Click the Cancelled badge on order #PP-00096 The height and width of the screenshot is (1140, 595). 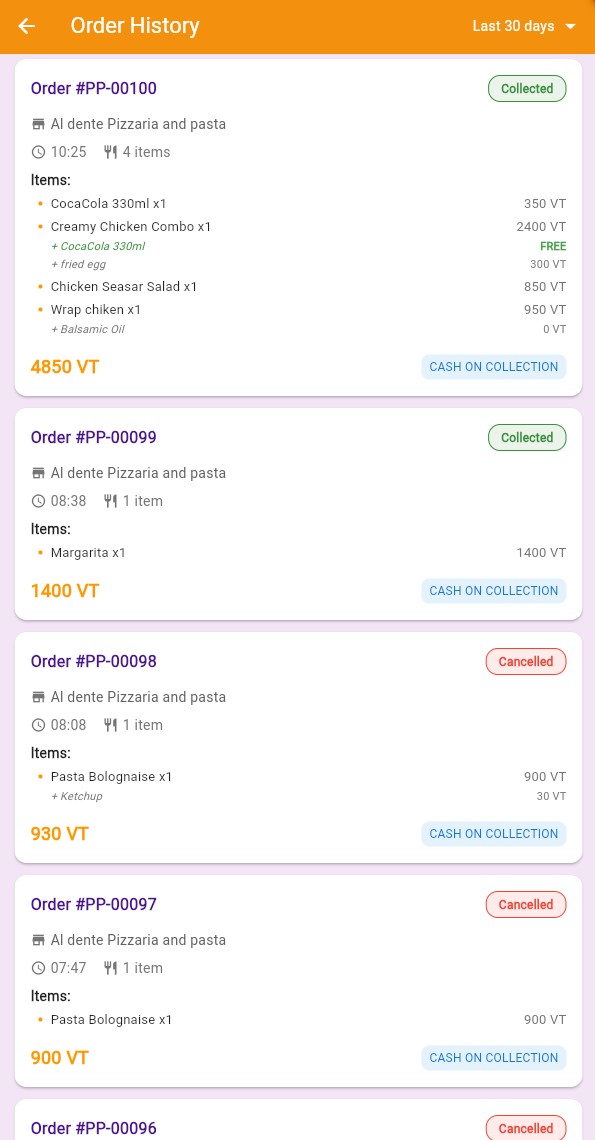[x=526, y=1129]
